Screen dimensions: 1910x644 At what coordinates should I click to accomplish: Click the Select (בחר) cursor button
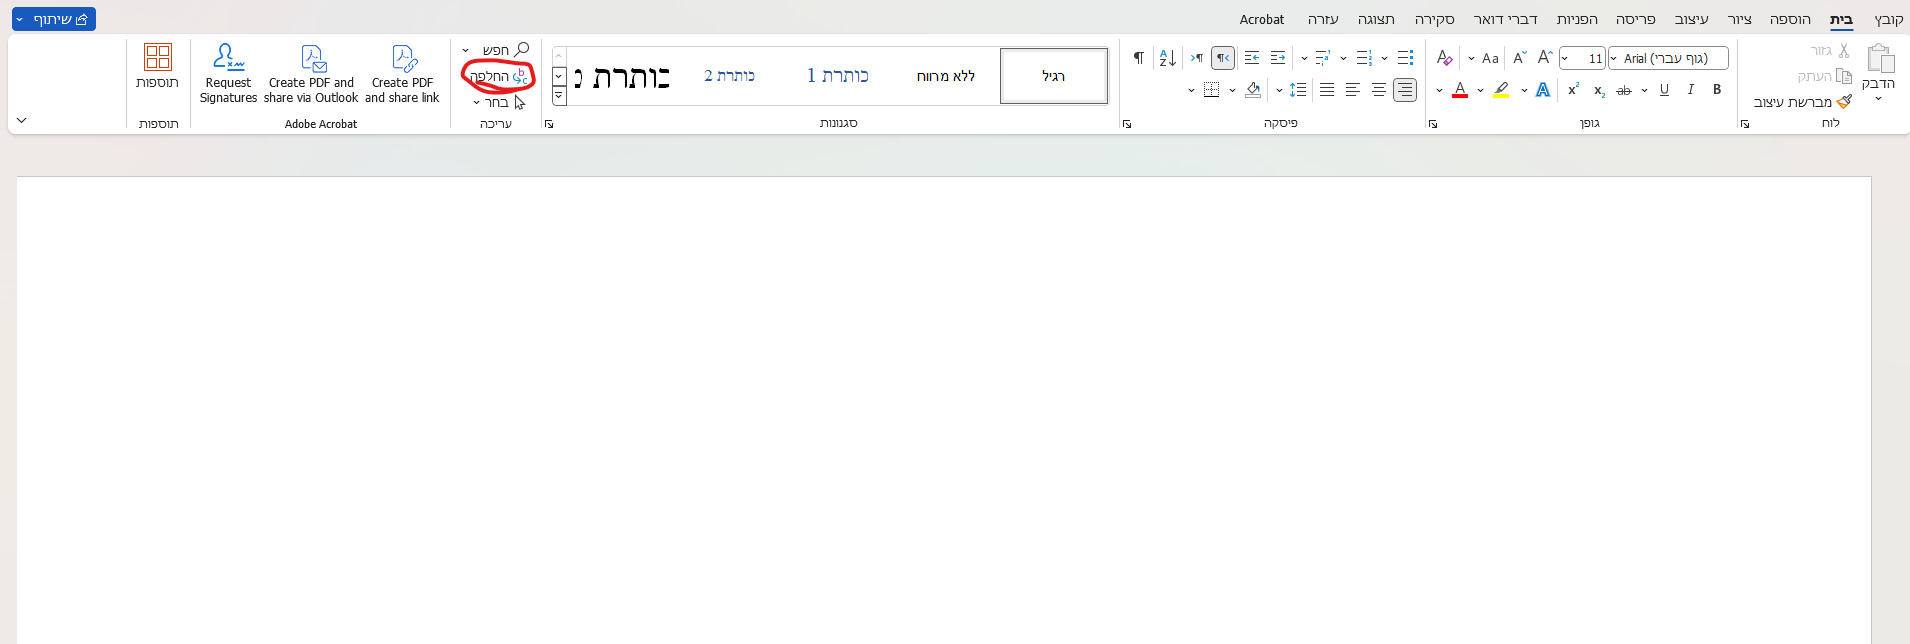[505, 102]
